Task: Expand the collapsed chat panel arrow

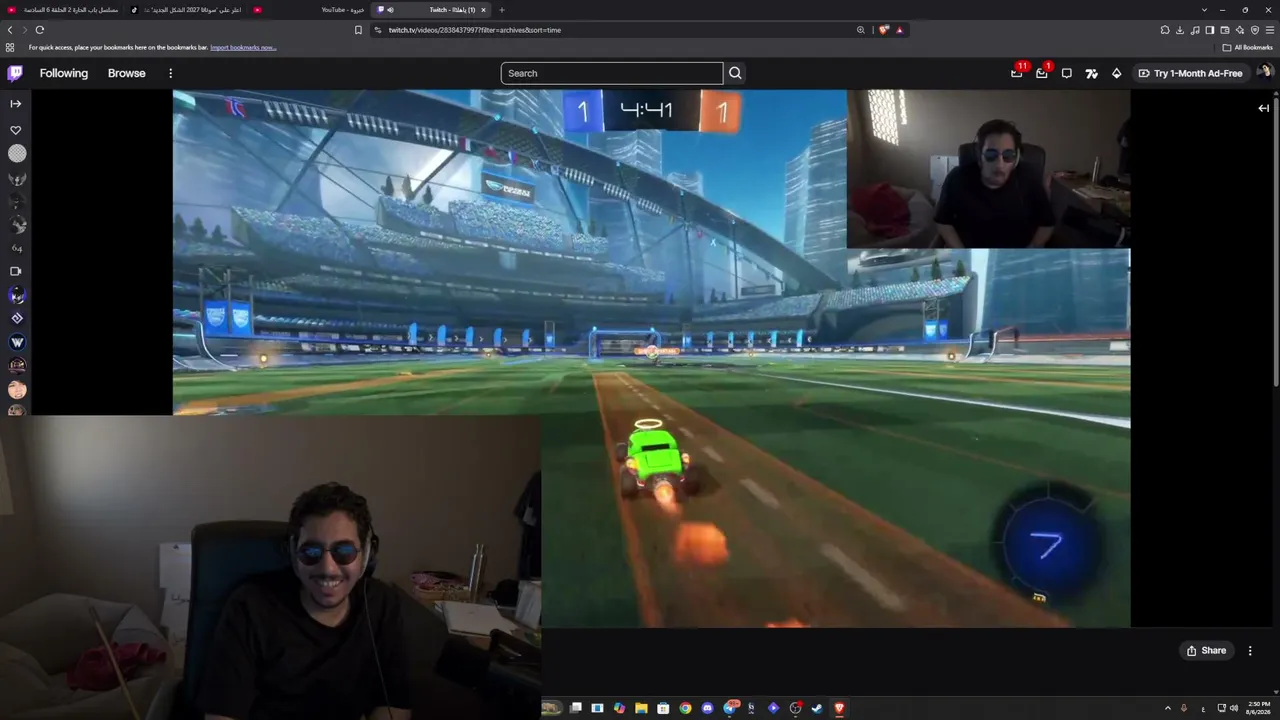Action: [1264, 108]
